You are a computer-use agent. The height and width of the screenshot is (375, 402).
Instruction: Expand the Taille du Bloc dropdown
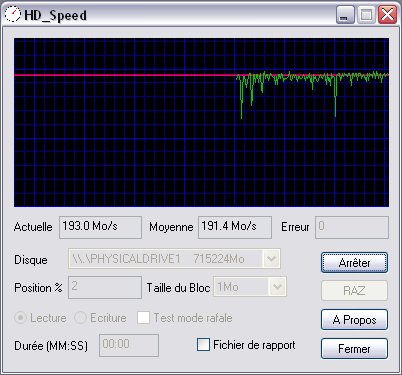tap(277, 287)
